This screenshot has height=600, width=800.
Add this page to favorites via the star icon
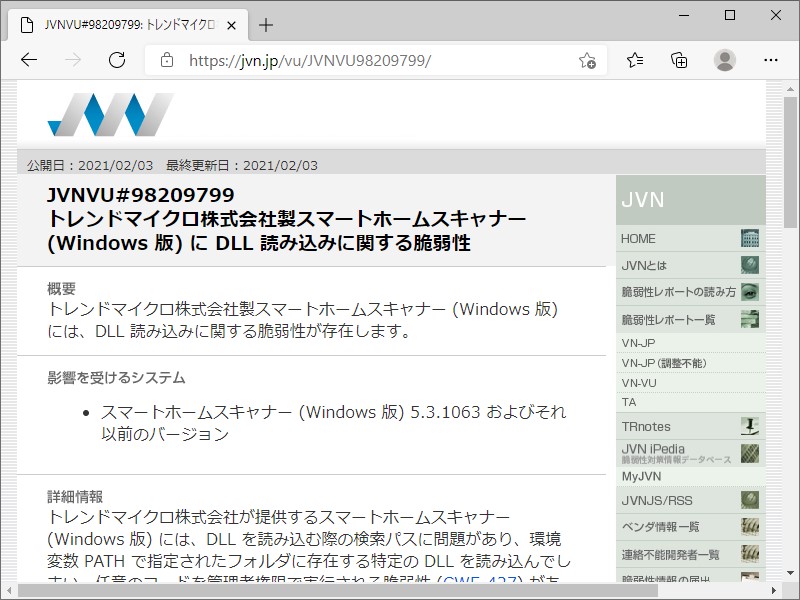coord(589,60)
